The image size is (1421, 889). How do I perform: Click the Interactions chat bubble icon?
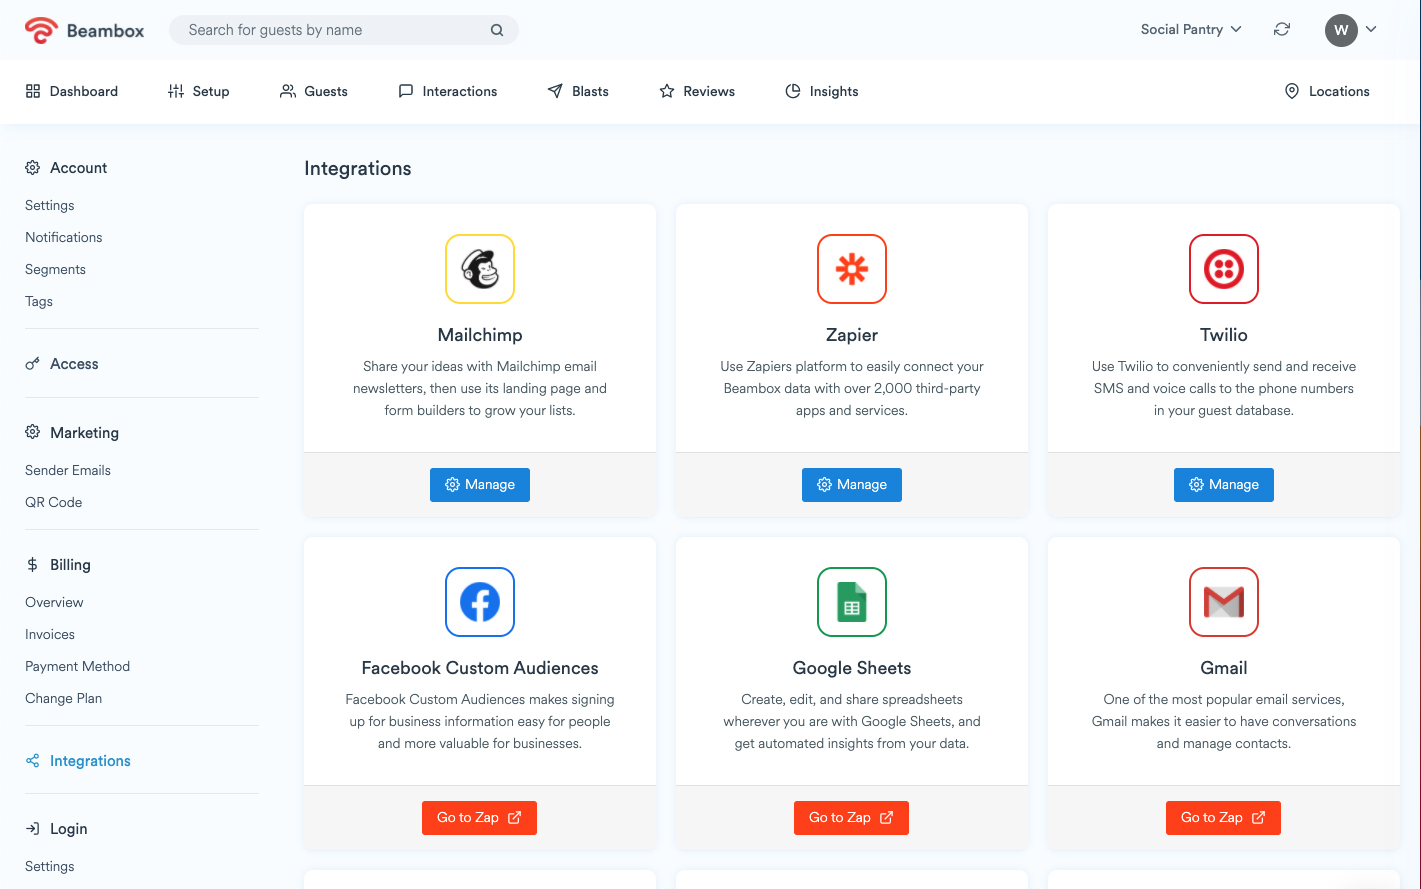[x=406, y=91]
